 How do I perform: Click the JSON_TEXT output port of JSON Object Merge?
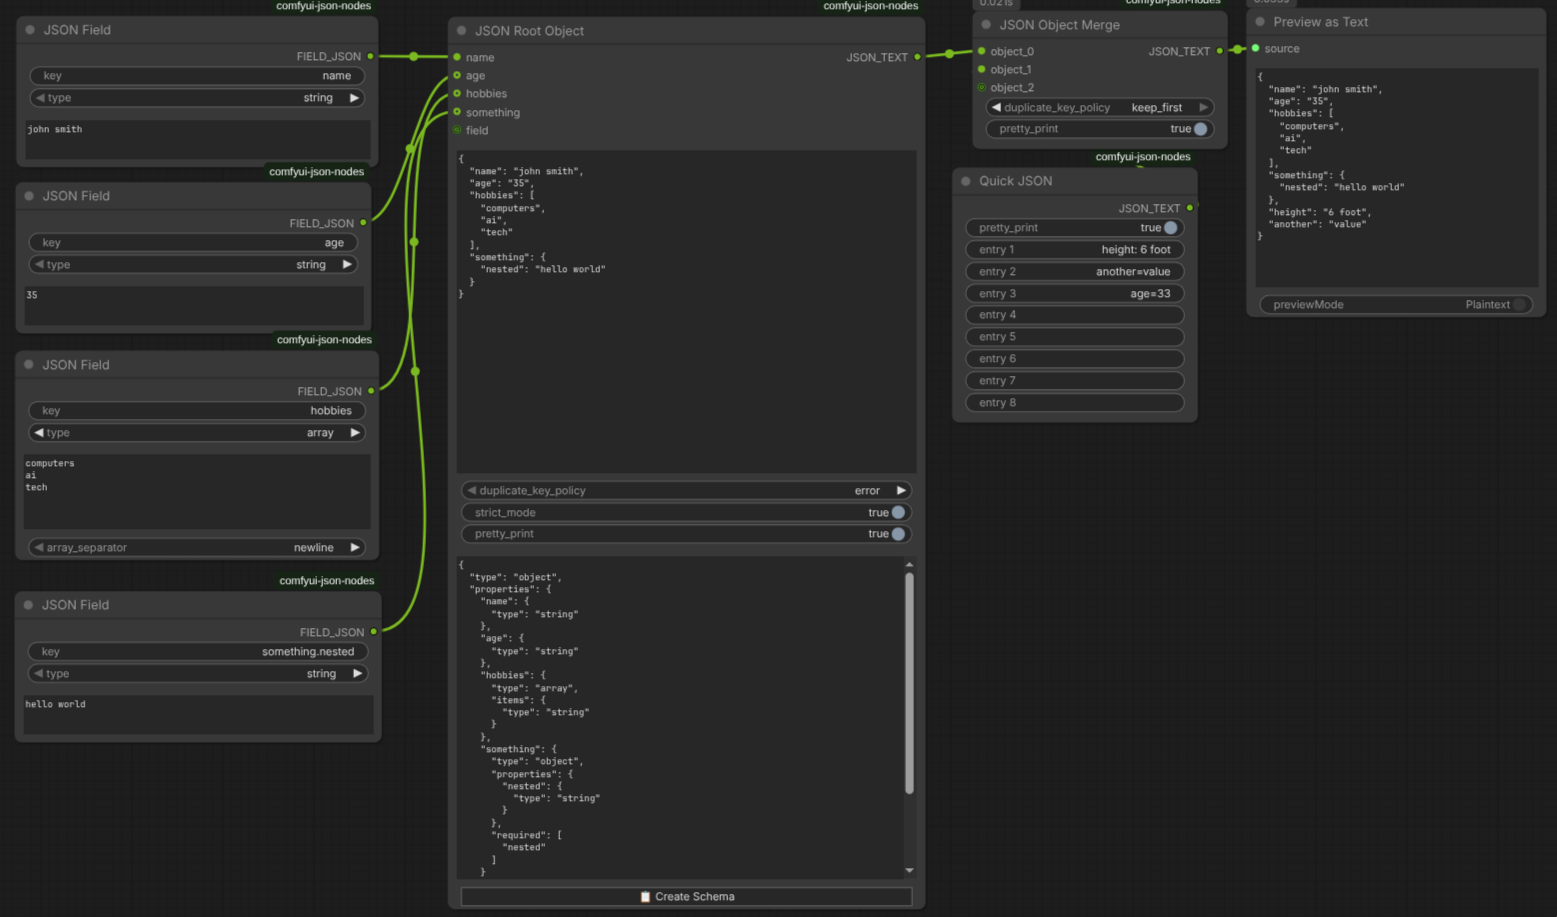coord(1219,51)
